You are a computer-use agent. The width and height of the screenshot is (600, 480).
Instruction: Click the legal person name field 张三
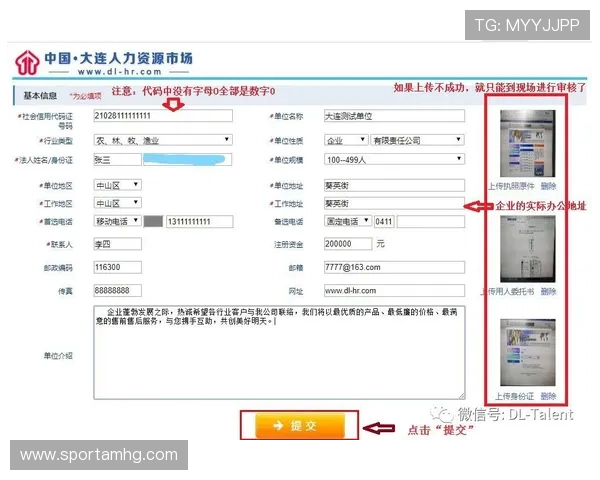tap(117, 160)
